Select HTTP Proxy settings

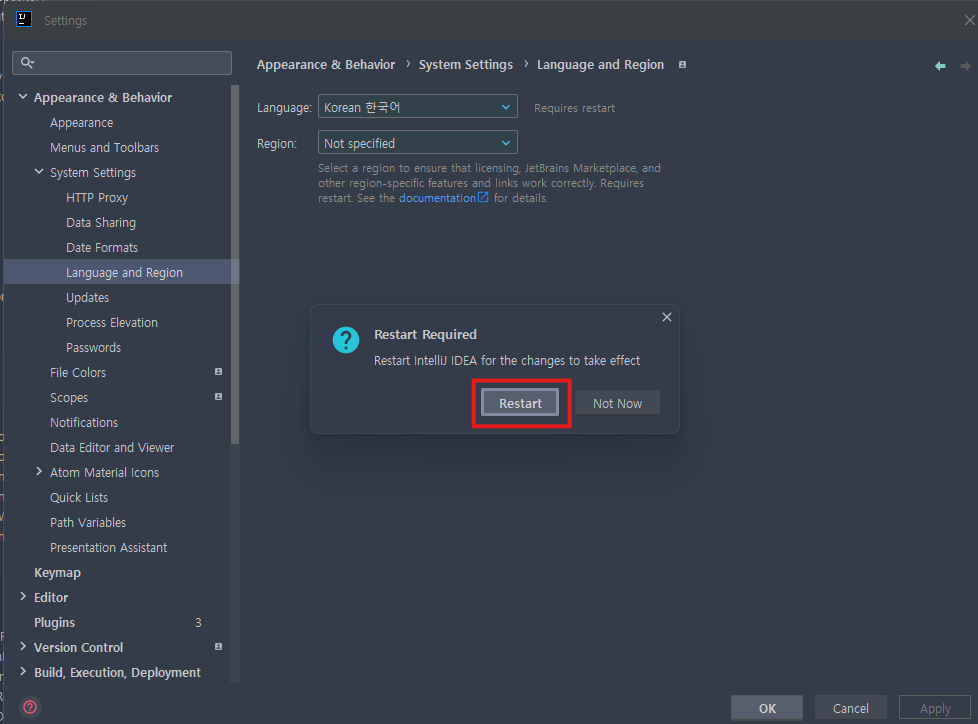[97, 198]
